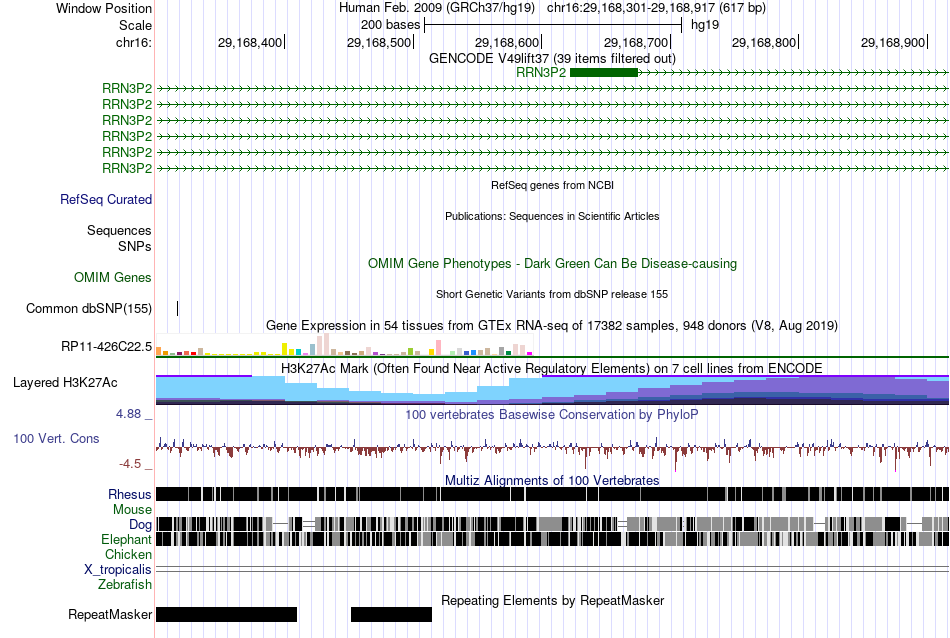The width and height of the screenshot is (950, 638).
Task: Open the "RefSeq genes from NCBI" track title
Action: click(x=552, y=185)
